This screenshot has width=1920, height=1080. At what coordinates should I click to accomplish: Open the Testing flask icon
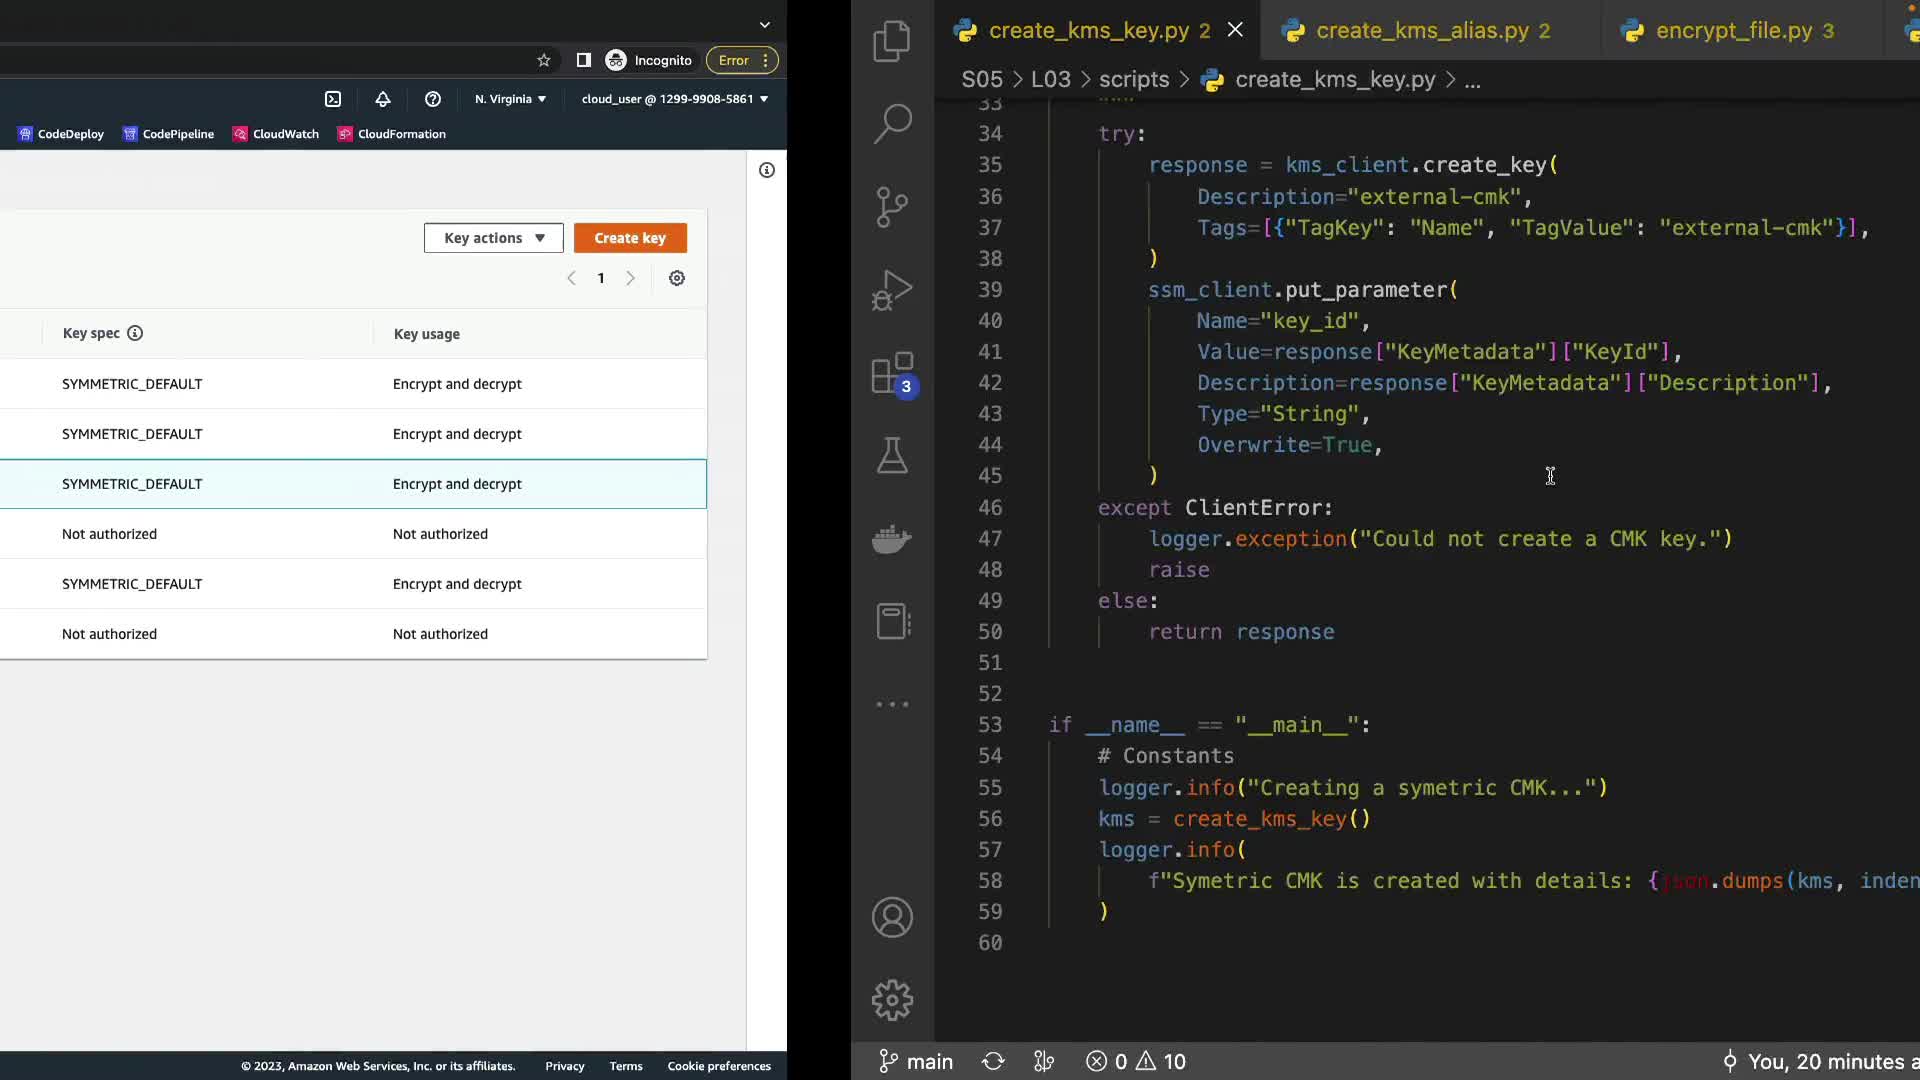pyautogui.click(x=892, y=456)
